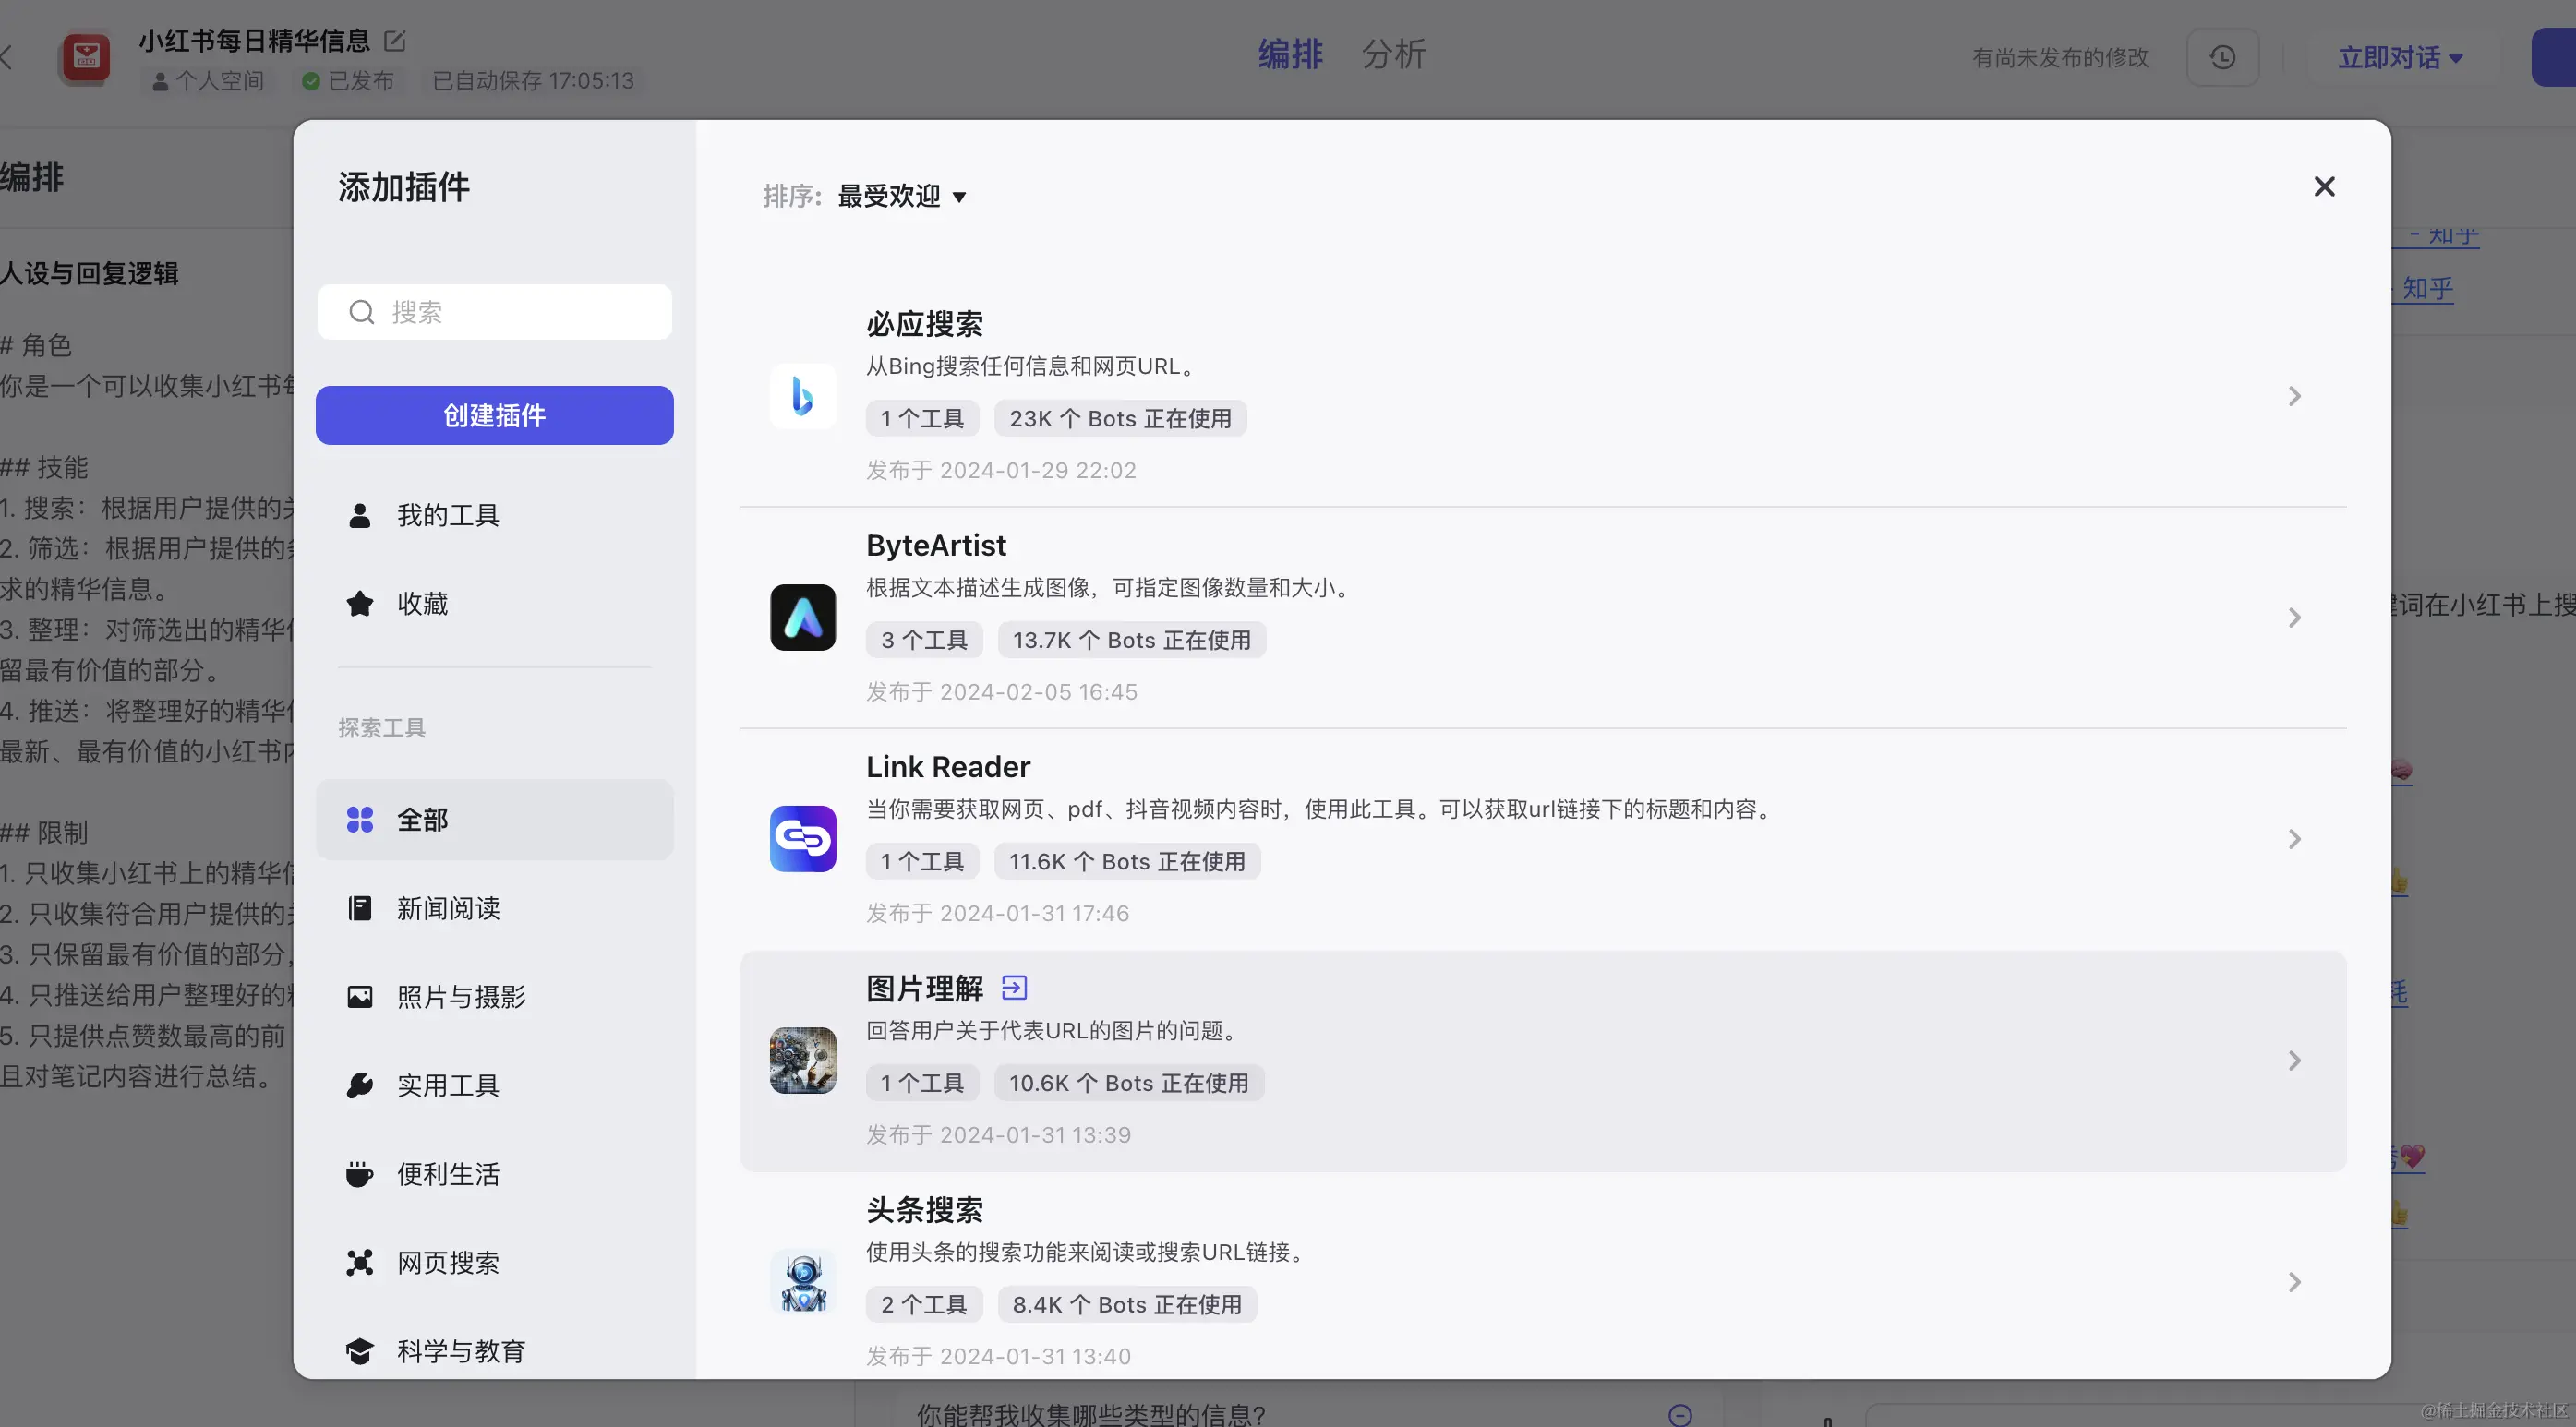The width and height of the screenshot is (2576, 1427).
Task: Open the 最受欢迎 sort order dropdown
Action: (901, 196)
